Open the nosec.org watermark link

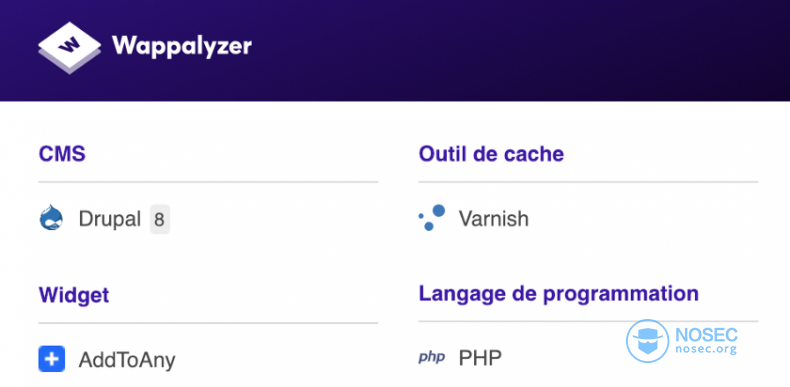tap(705, 349)
